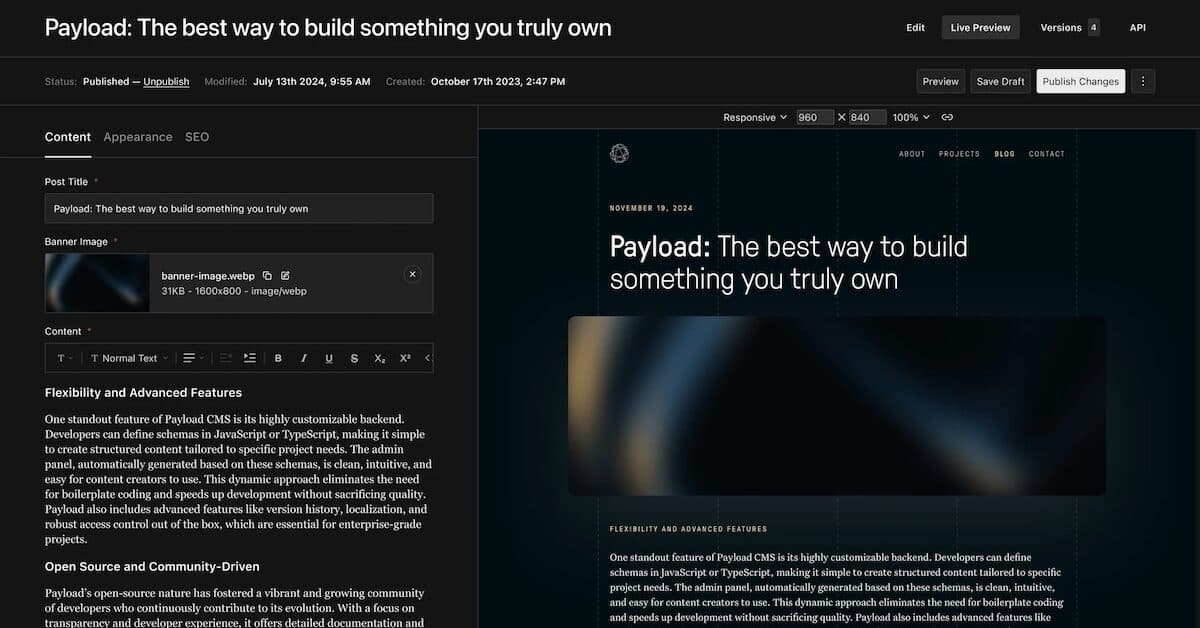Copy the banner-image.webp filename
Viewport: 1200px width, 628px height.
[x=267, y=275]
